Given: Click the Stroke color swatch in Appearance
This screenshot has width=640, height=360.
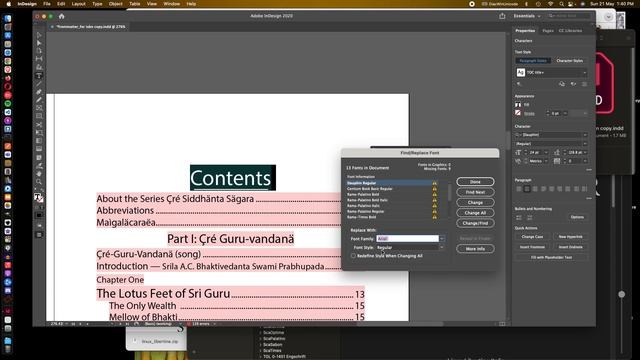Looking at the screenshot, I should [x=518, y=113].
